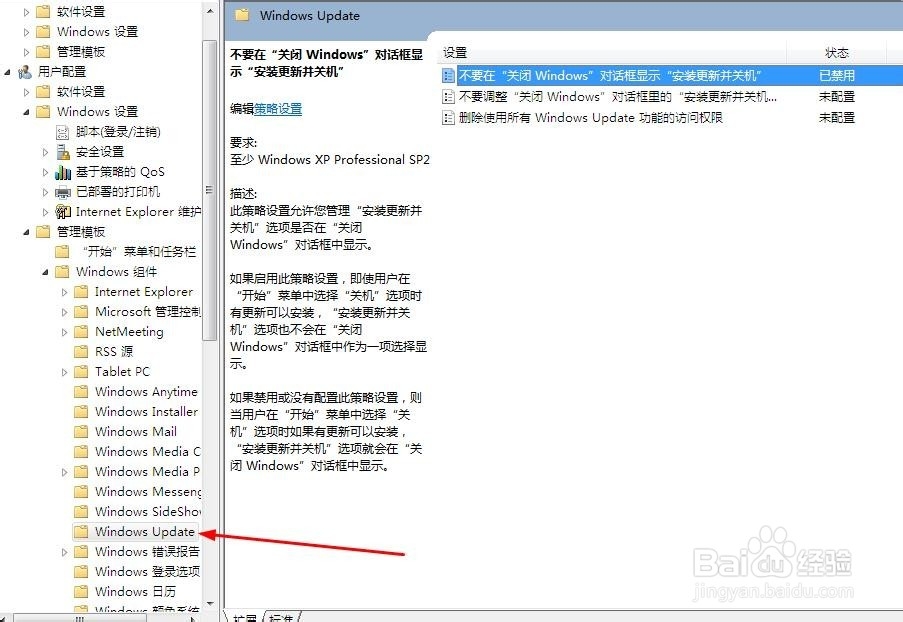
Task: Expand the NetMeeting node
Action: point(64,332)
